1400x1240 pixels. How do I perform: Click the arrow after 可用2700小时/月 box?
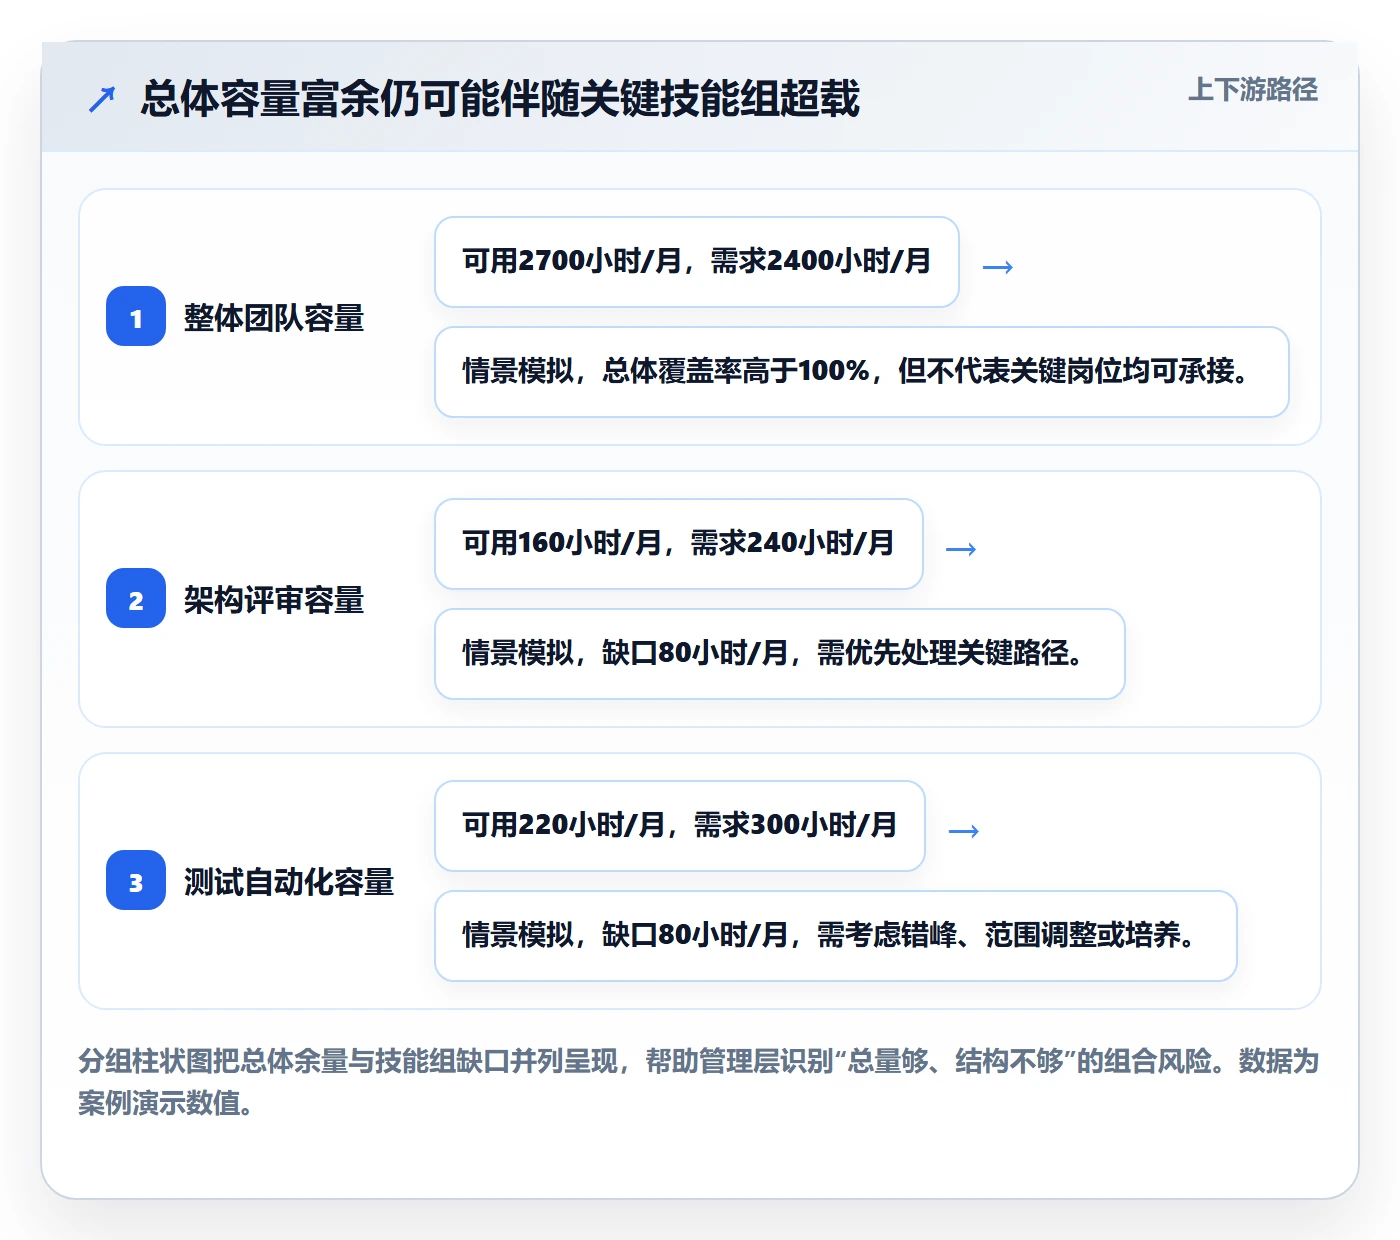(998, 267)
